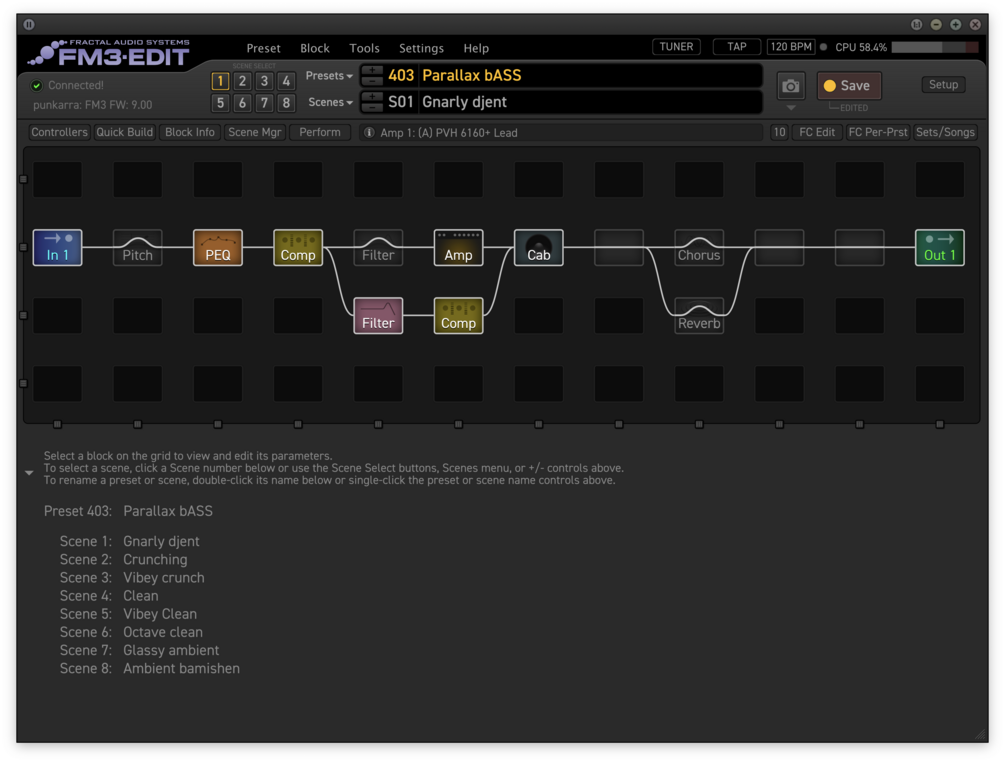Select the shunt block after Cab
Viewport: 1005px width, 762px height.
(619, 247)
